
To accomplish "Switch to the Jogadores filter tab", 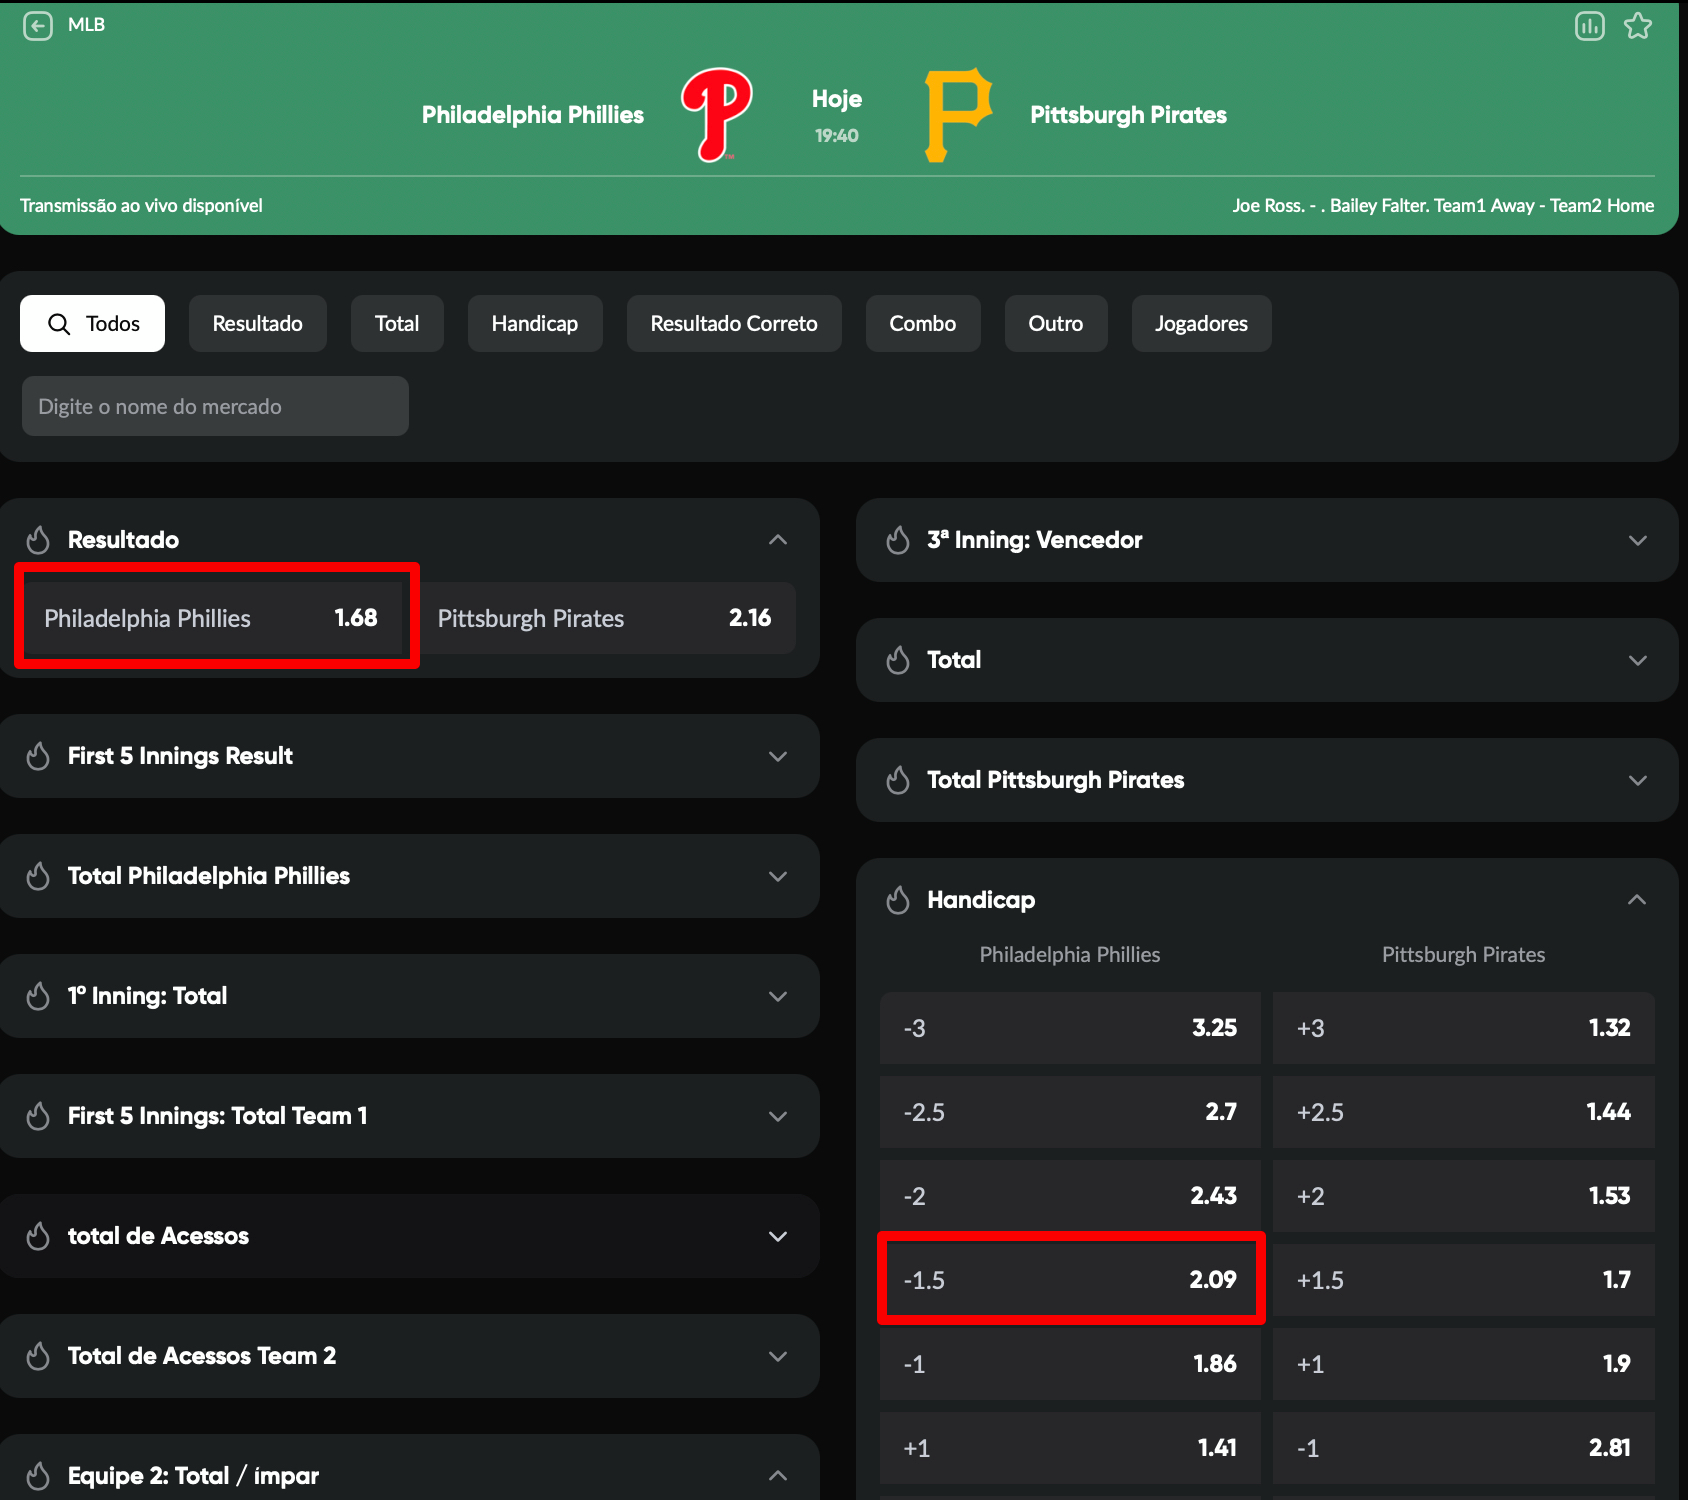I will point(1201,323).
